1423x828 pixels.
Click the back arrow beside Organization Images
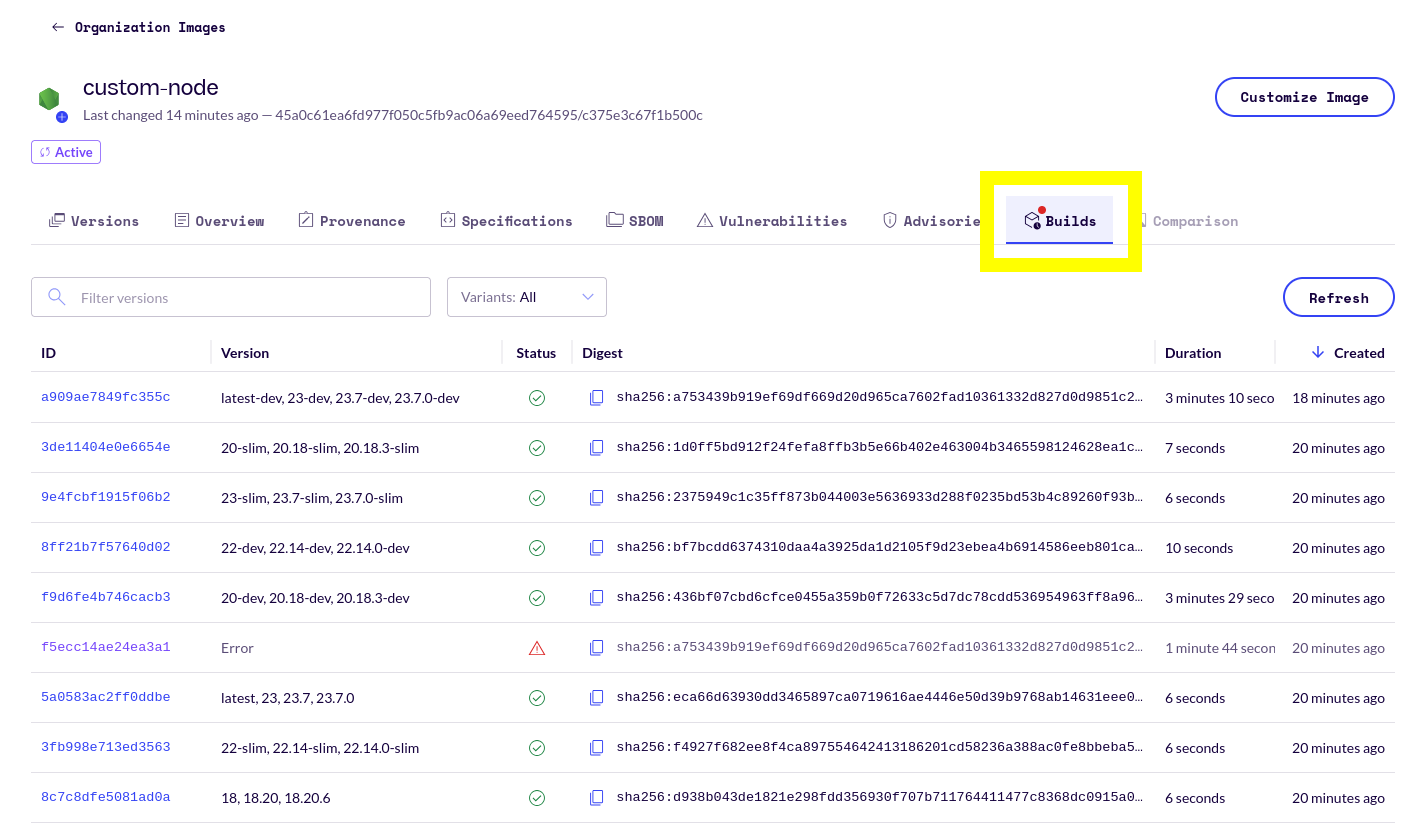pyautogui.click(x=58, y=27)
